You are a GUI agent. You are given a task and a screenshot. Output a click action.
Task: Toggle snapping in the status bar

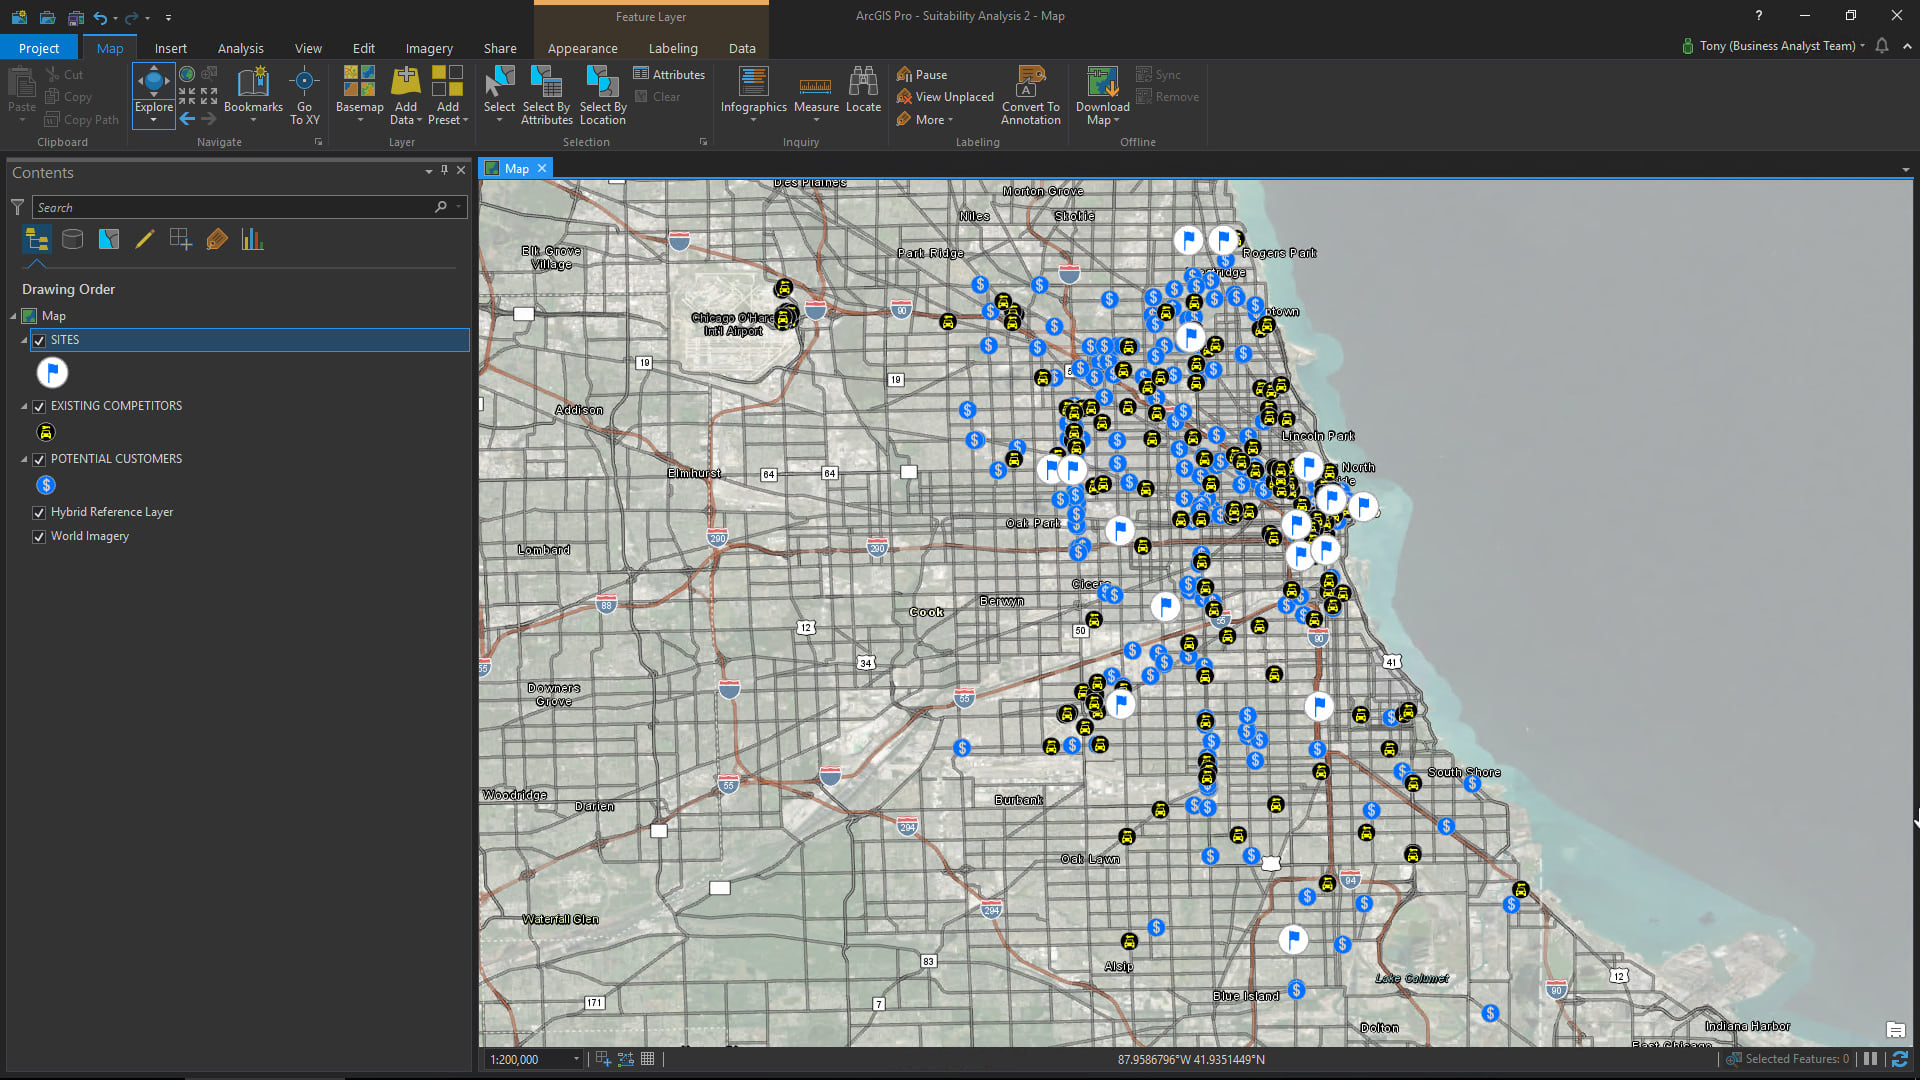pos(604,1059)
